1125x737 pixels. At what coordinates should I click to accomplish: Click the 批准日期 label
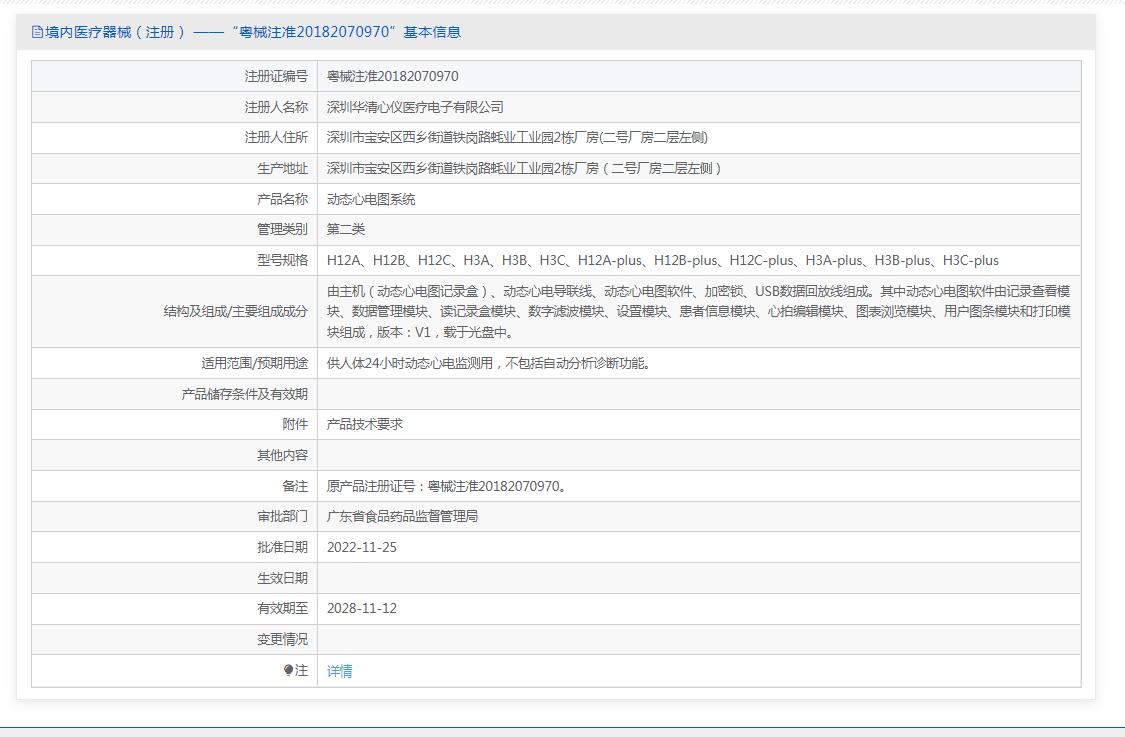pyautogui.click(x=283, y=547)
